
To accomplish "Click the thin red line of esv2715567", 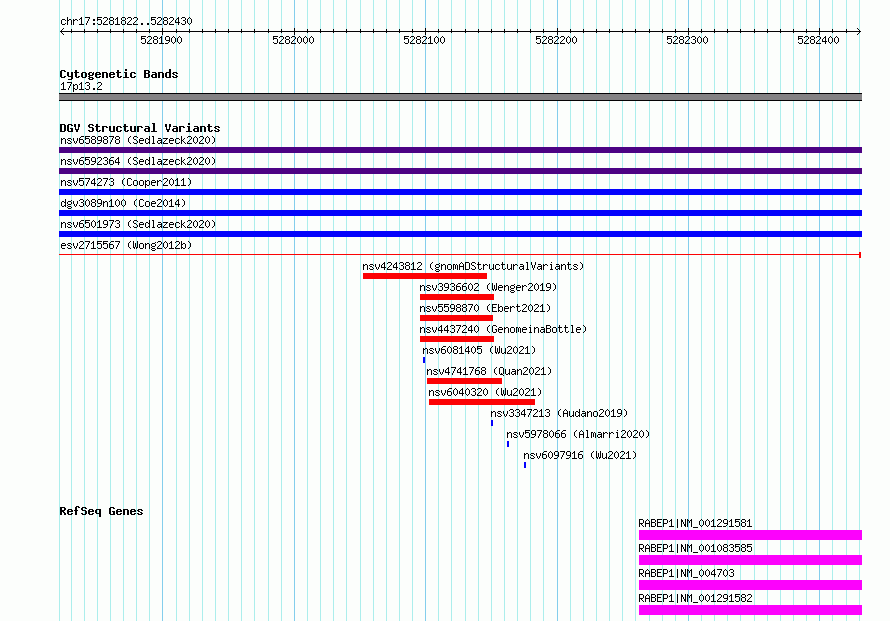I will (x=460, y=255).
